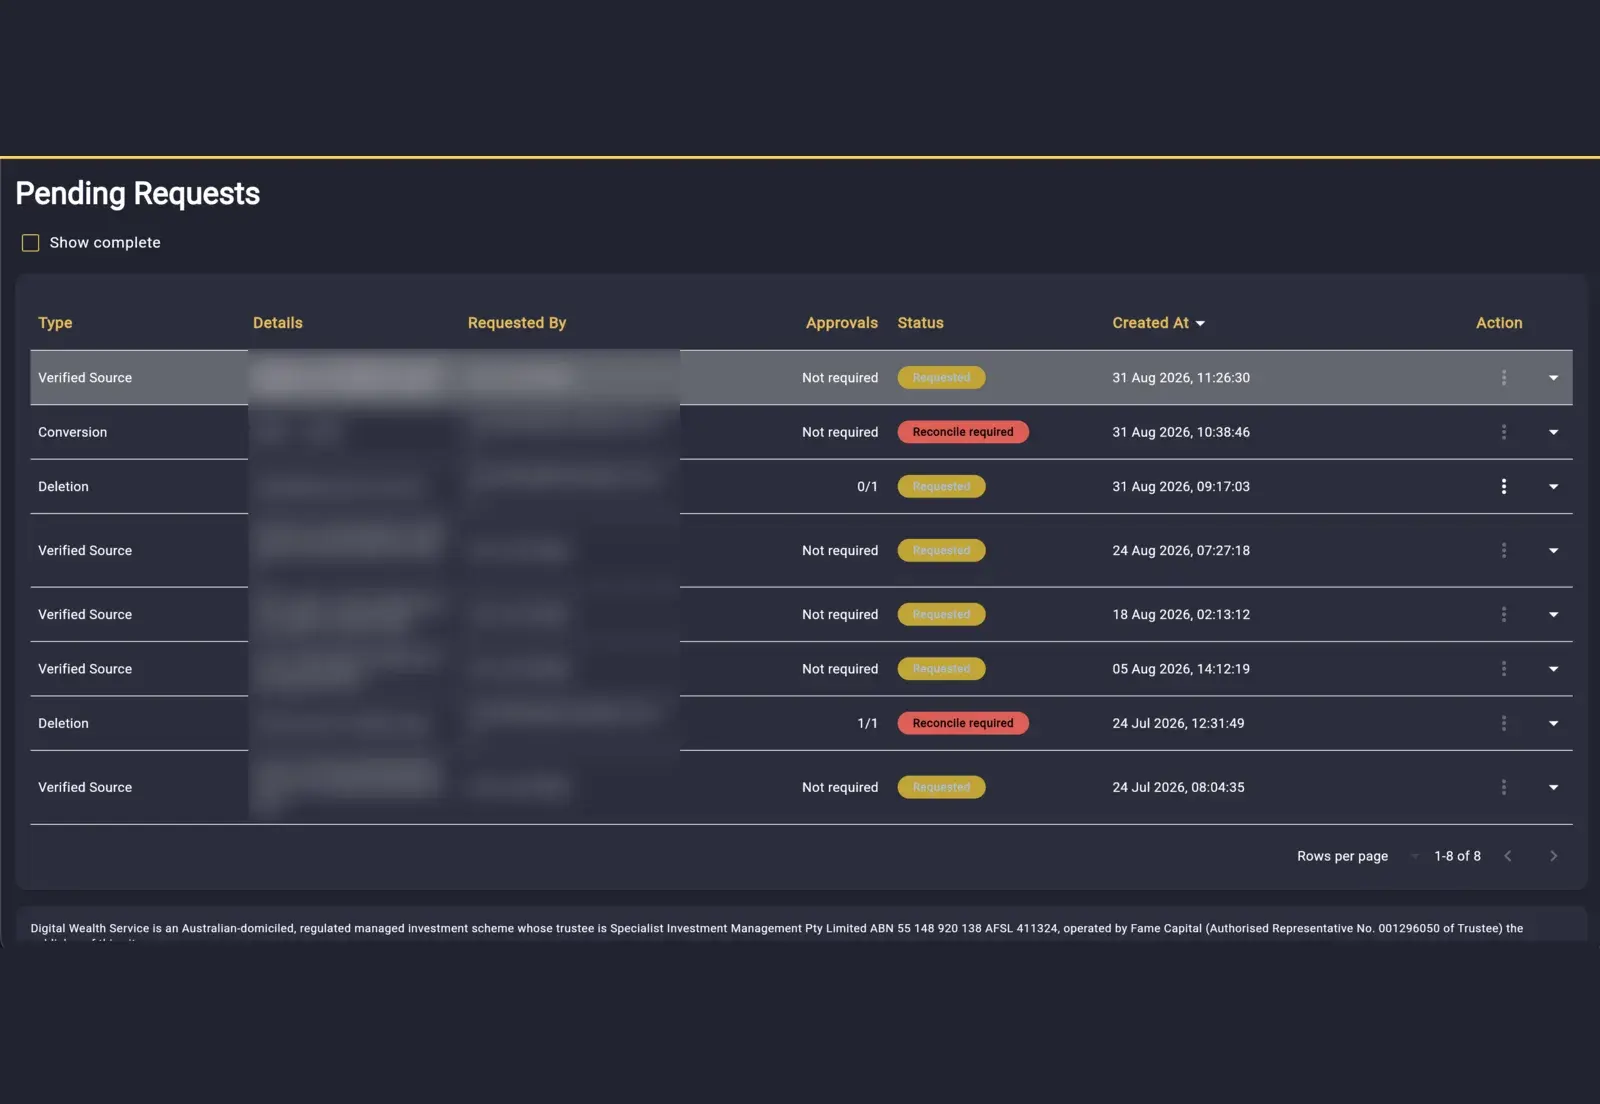Viewport: 1600px width, 1104px height.
Task: Select the Conversion type cell
Action: [72, 432]
